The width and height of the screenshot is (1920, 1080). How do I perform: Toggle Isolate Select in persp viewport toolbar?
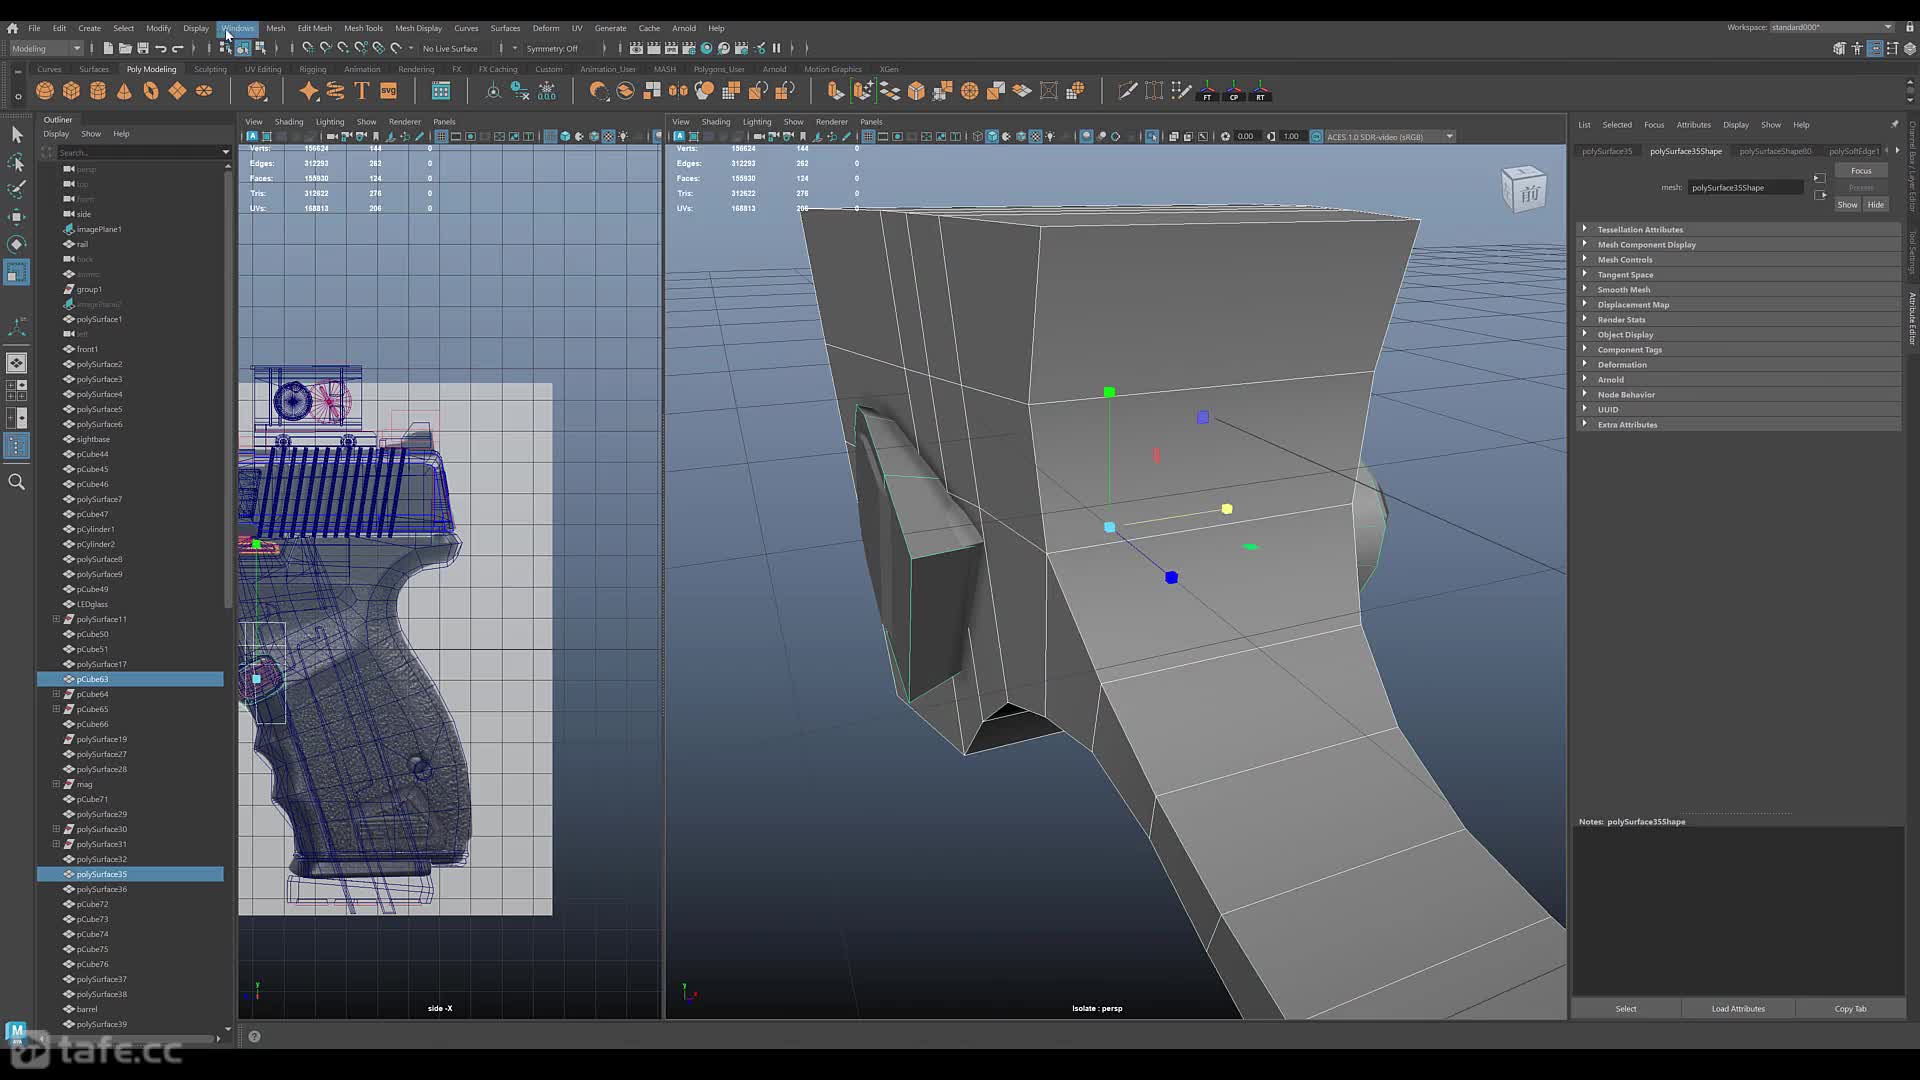pos(1152,136)
